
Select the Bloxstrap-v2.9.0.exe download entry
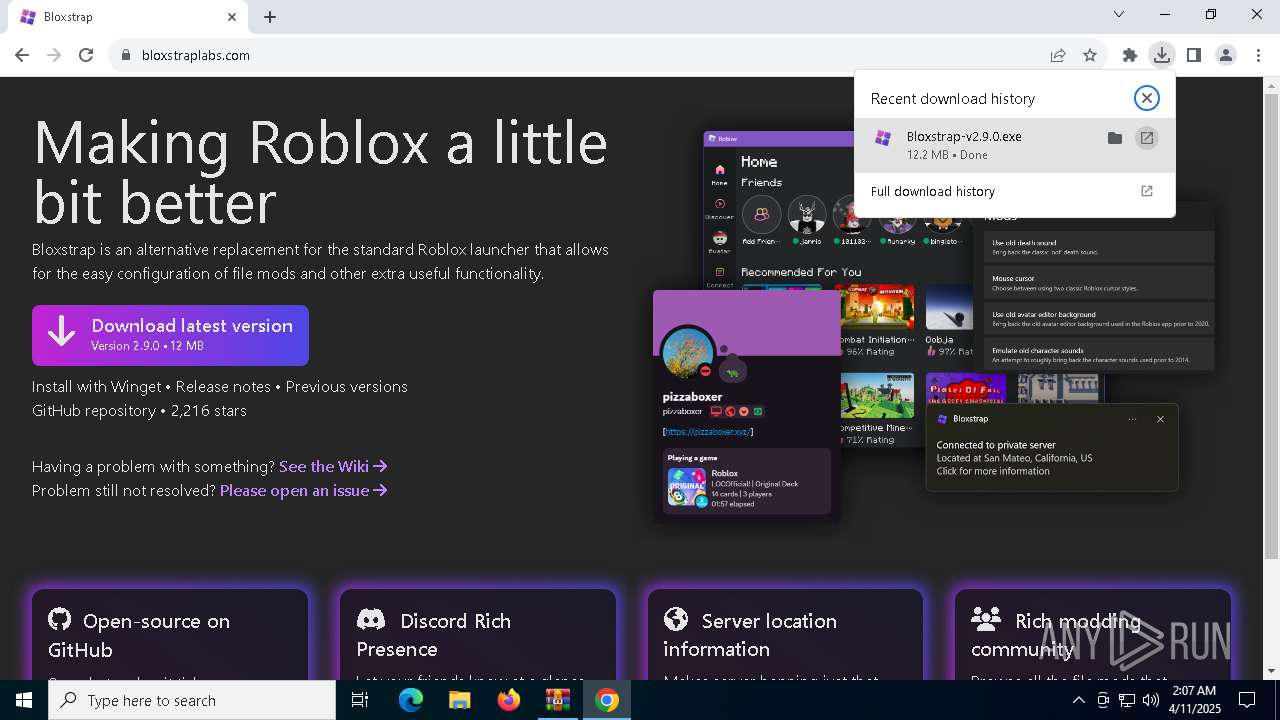pos(1014,145)
